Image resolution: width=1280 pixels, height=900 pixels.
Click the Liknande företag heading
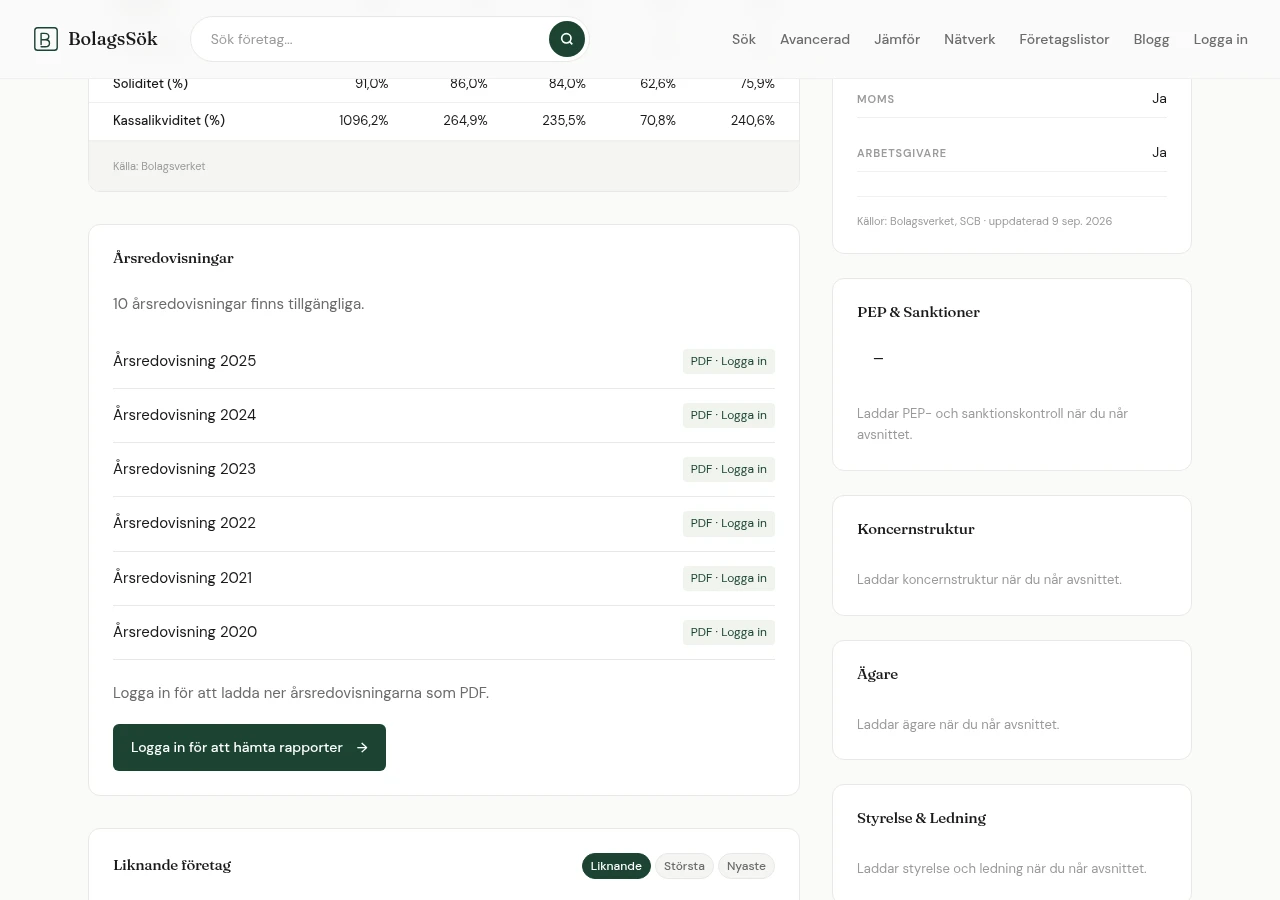[x=172, y=865]
